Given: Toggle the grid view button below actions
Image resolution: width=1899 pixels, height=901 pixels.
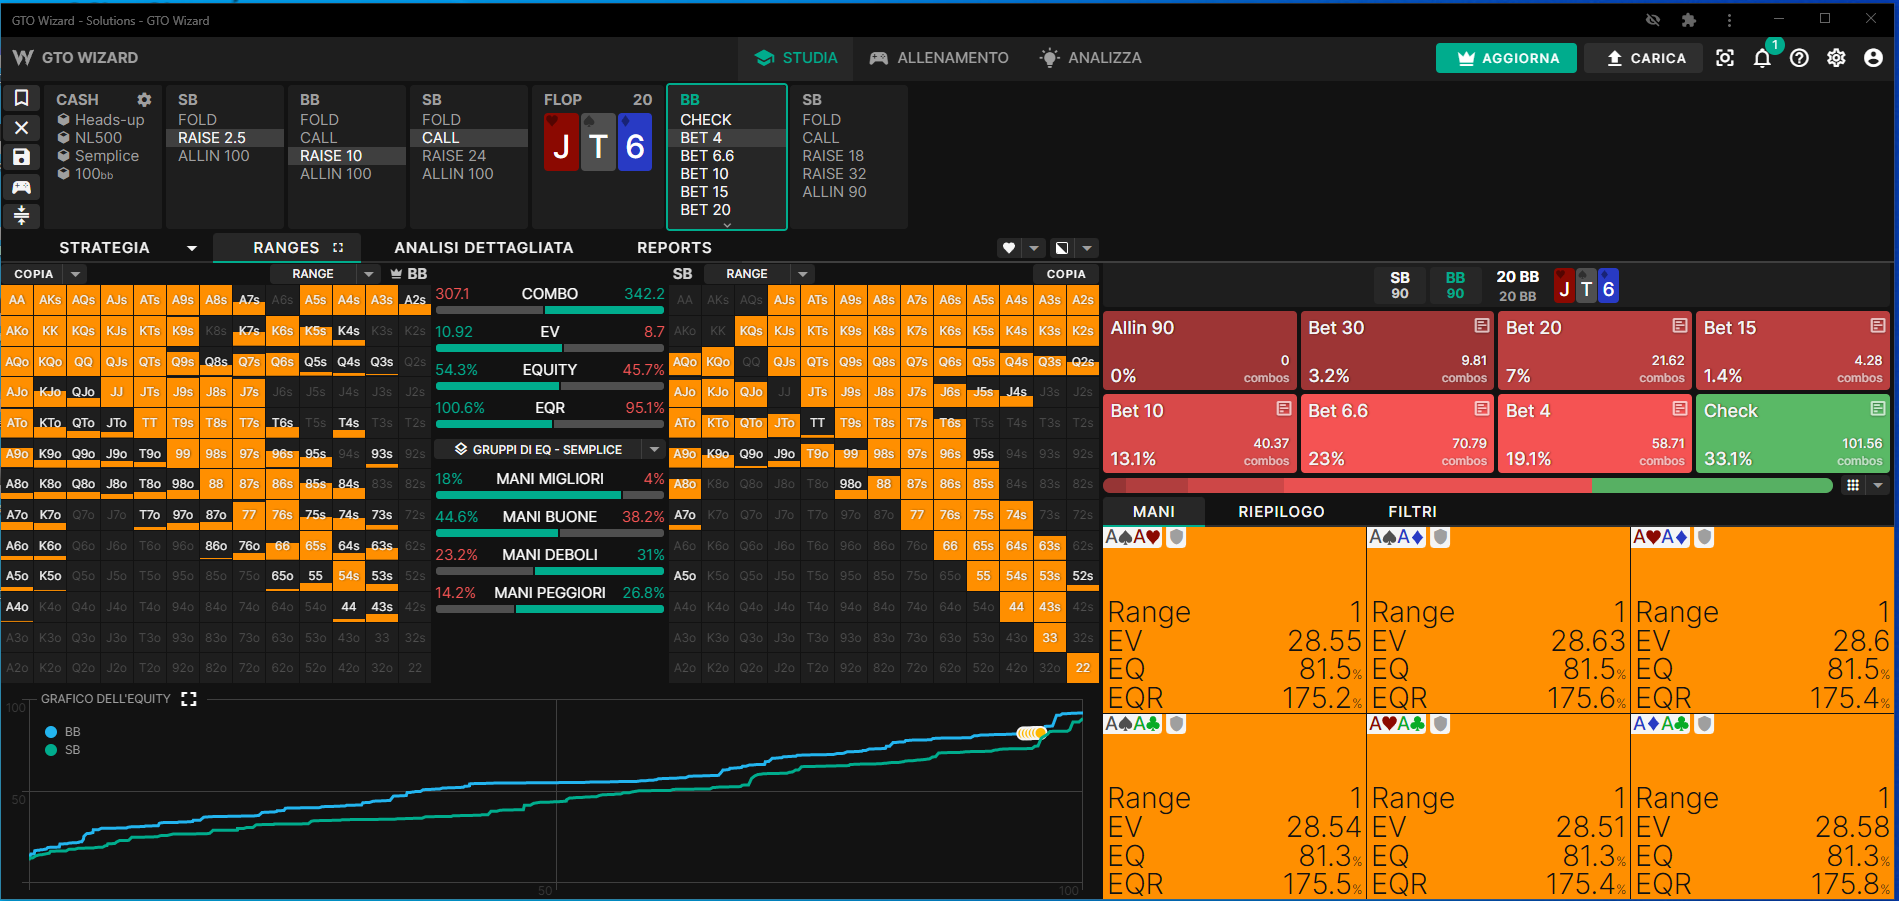Looking at the screenshot, I should pyautogui.click(x=1853, y=485).
